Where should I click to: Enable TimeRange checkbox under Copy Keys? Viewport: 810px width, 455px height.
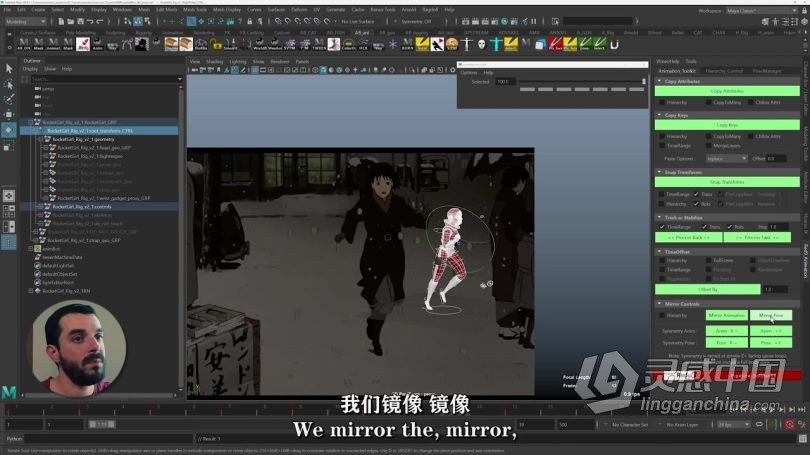pos(662,146)
